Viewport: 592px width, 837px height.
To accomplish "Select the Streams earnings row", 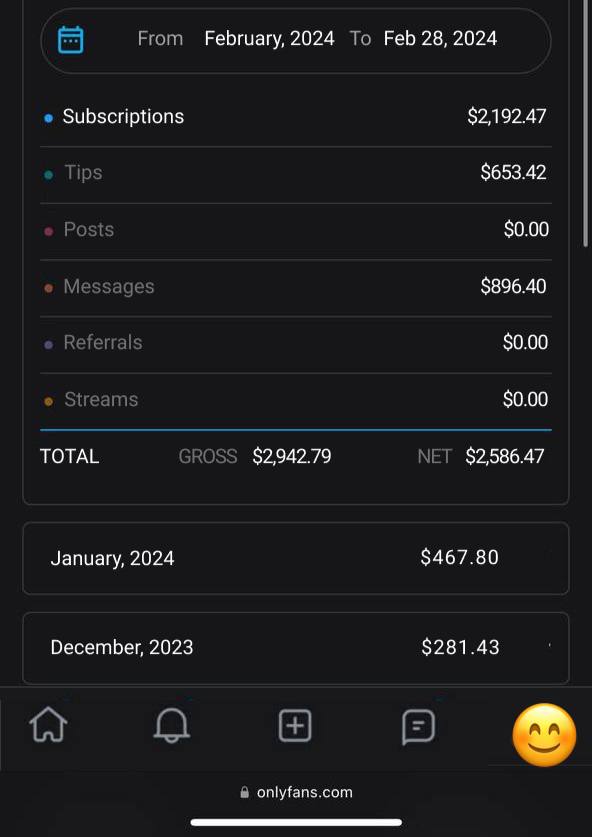I will 295,400.
